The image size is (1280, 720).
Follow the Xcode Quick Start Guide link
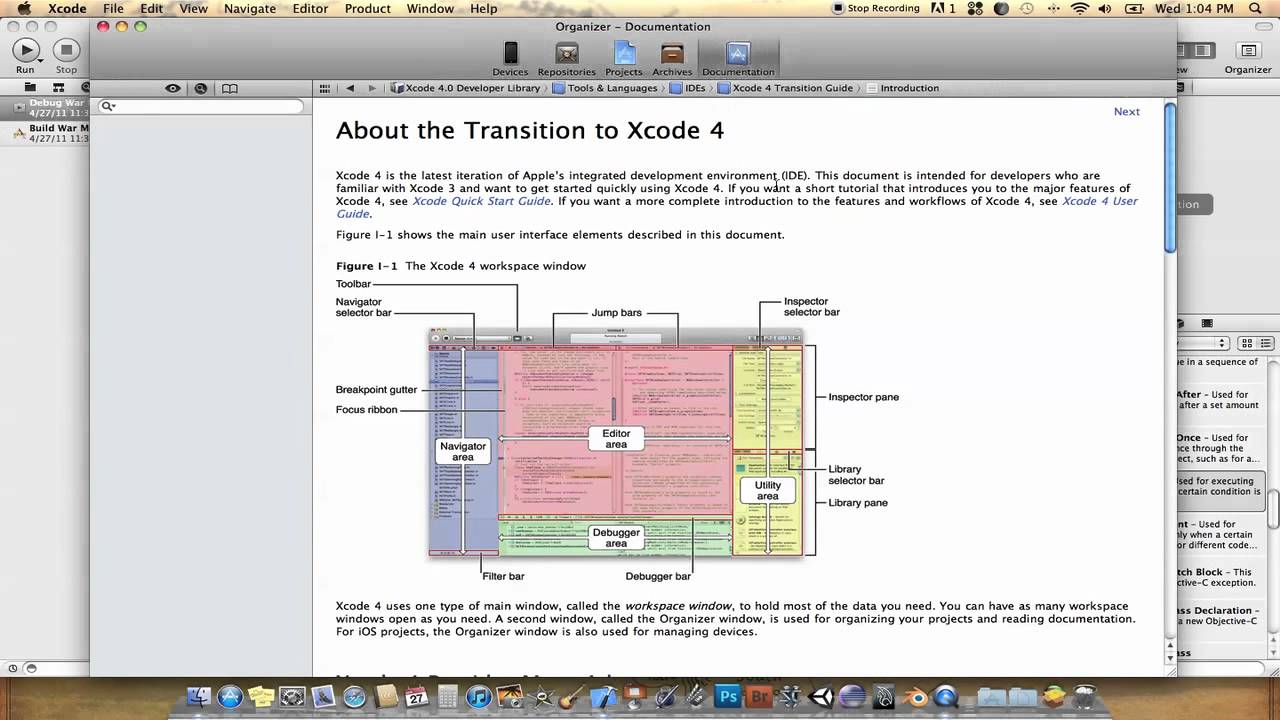click(x=481, y=201)
